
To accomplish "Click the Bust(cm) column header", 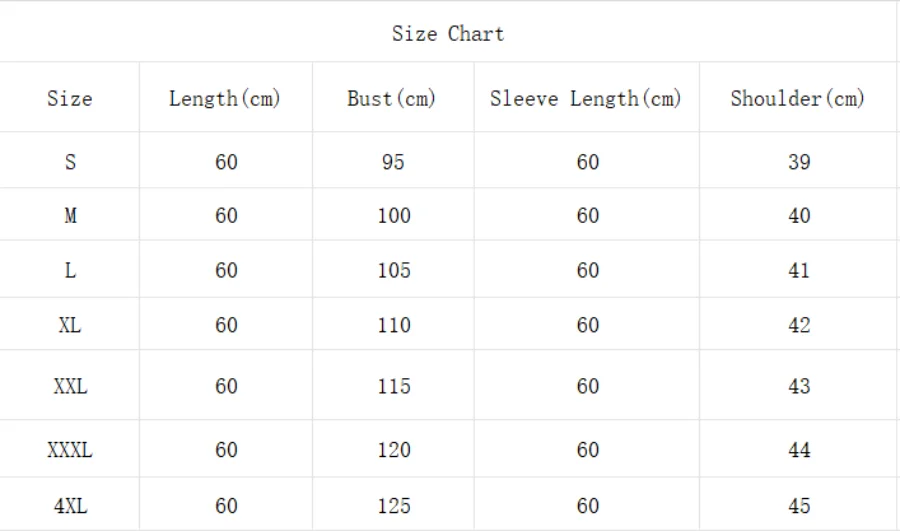I will pyautogui.click(x=392, y=98).
